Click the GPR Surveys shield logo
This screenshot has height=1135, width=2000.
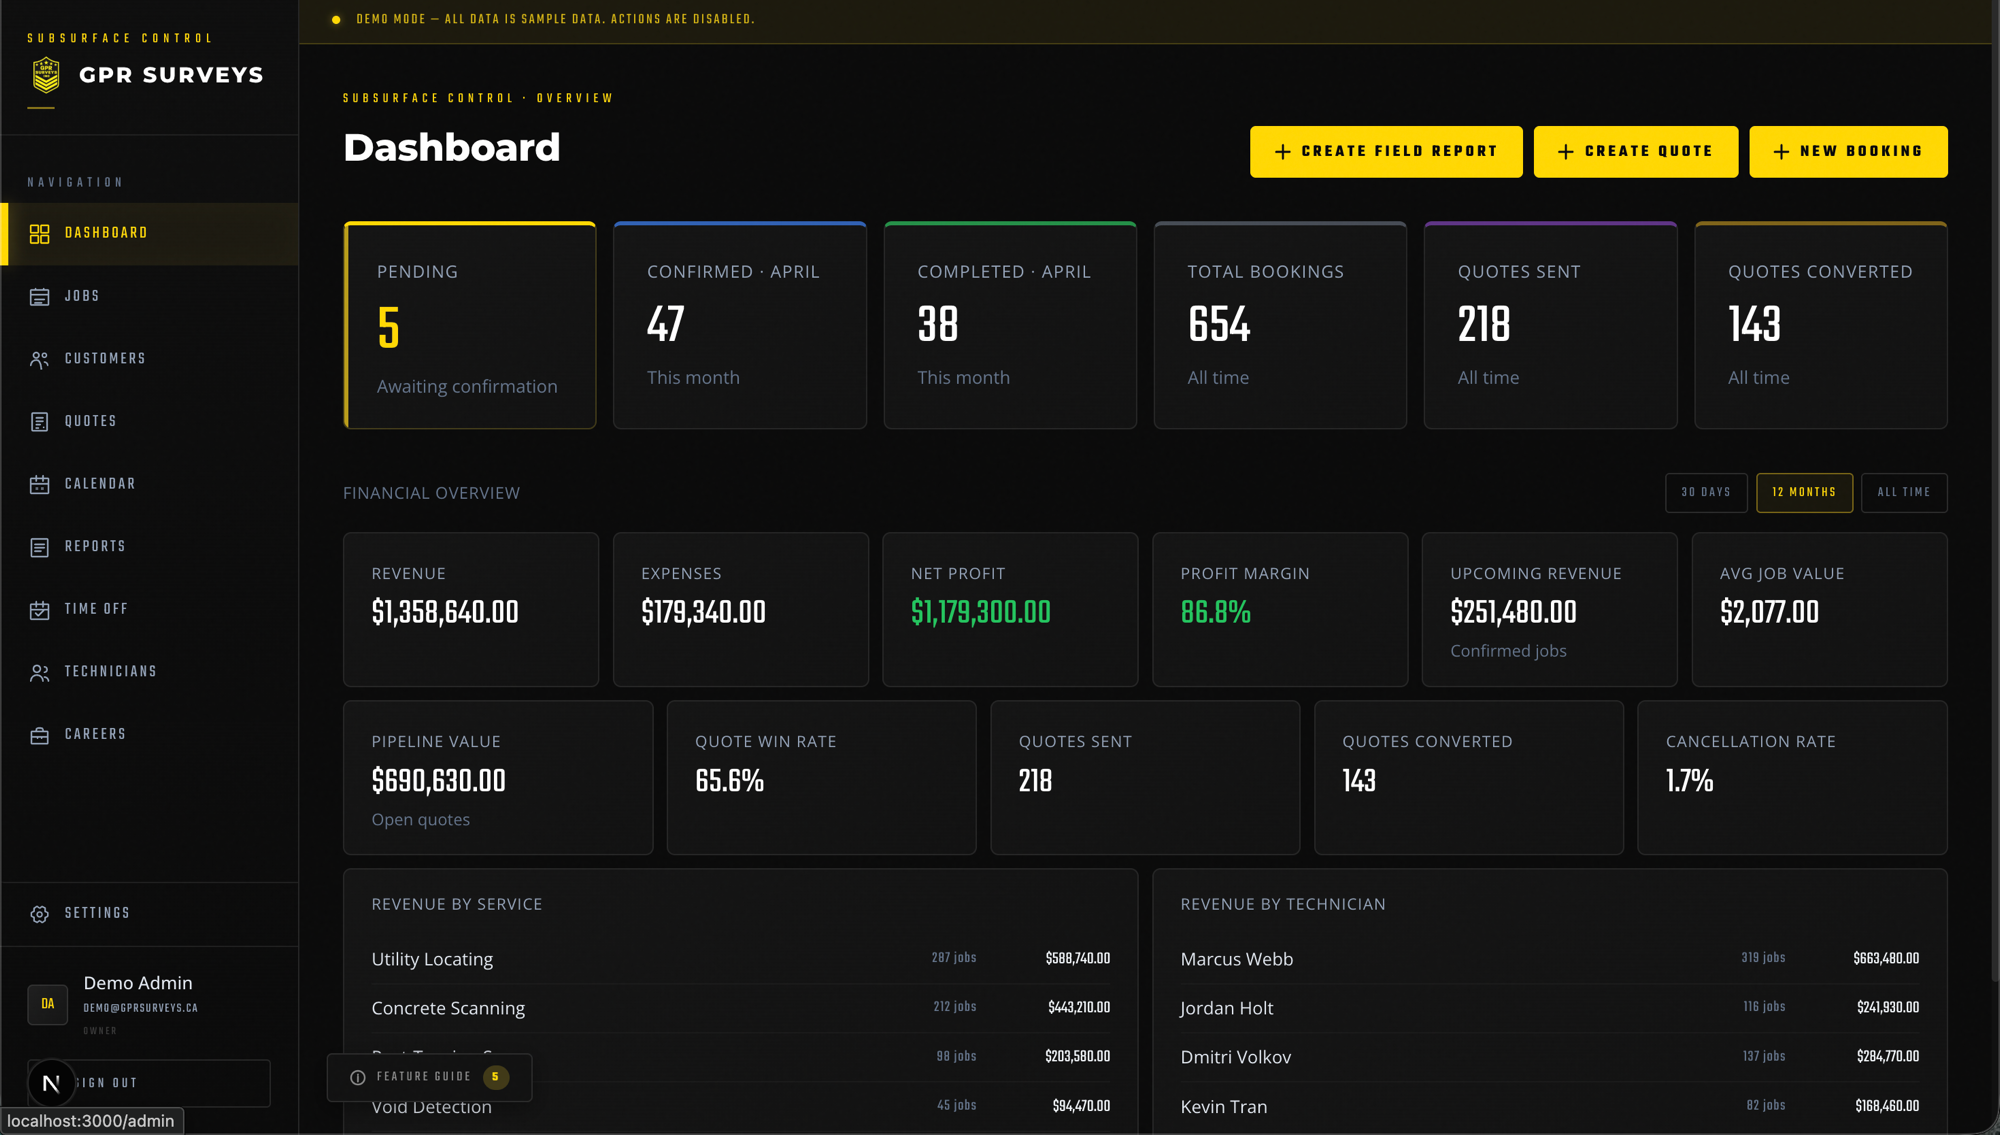tap(46, 75)
